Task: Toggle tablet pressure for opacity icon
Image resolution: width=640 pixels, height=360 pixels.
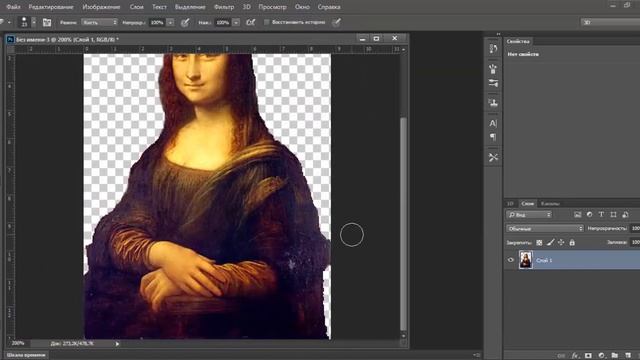Action: (185, 22)
